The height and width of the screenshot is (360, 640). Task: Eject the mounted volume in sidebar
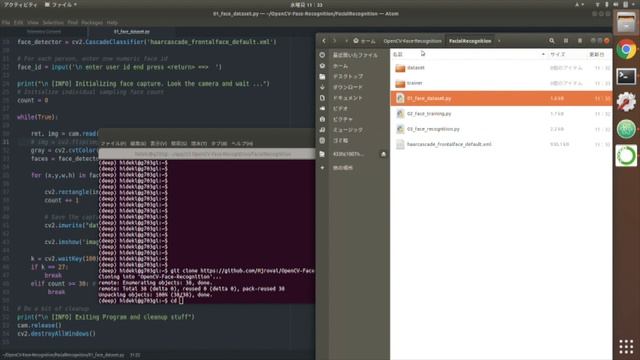tap(383, 154)
